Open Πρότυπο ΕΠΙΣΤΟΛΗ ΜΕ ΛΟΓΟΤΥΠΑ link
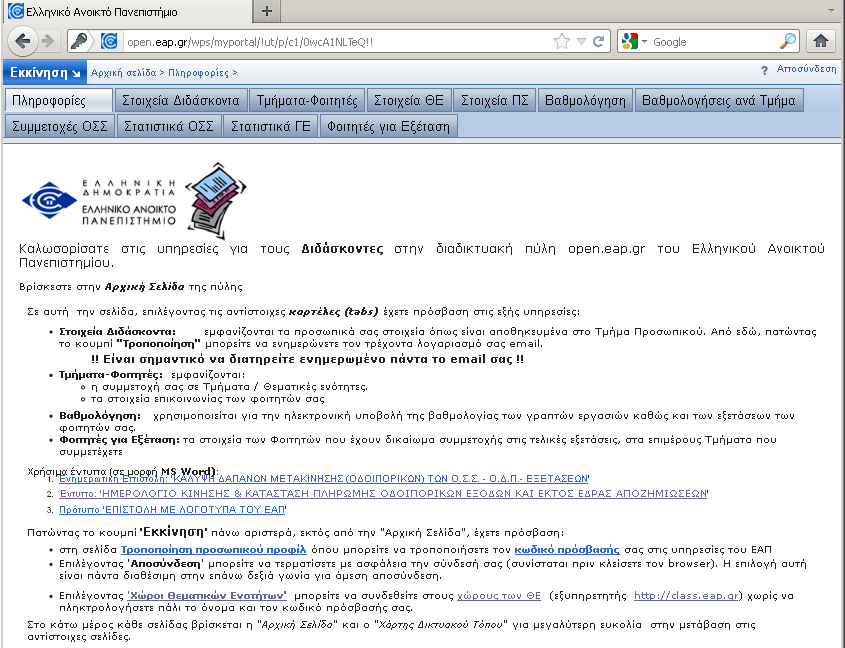The width and height of the screenshot is (845, 648). [x=172, y=510]
